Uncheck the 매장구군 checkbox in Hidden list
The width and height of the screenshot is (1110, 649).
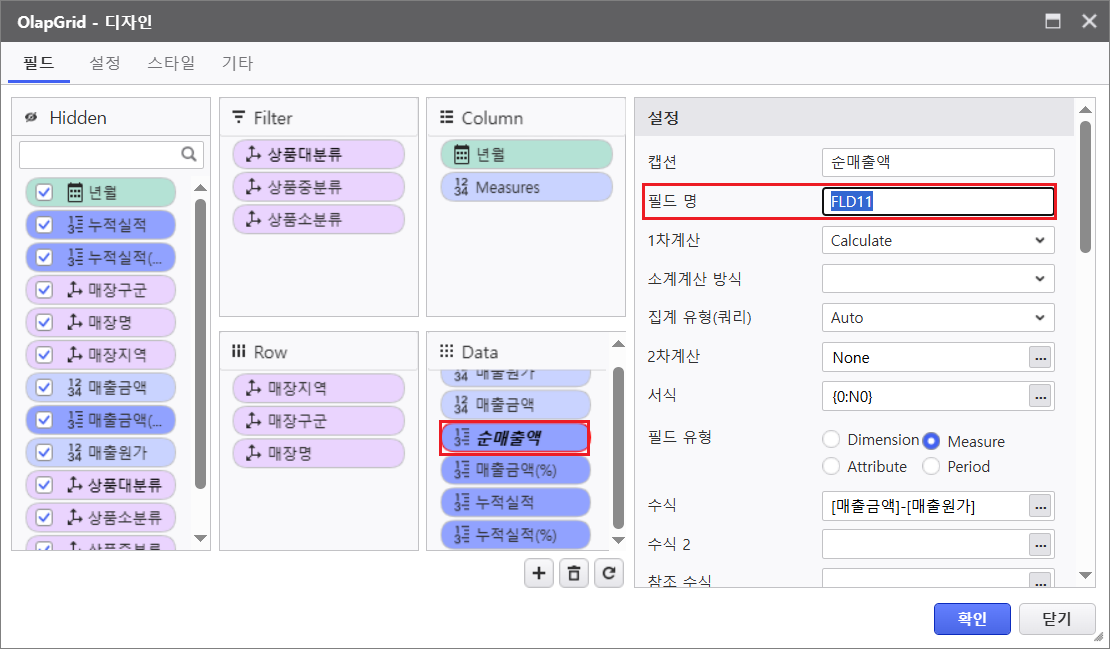[x=44, y=290]
